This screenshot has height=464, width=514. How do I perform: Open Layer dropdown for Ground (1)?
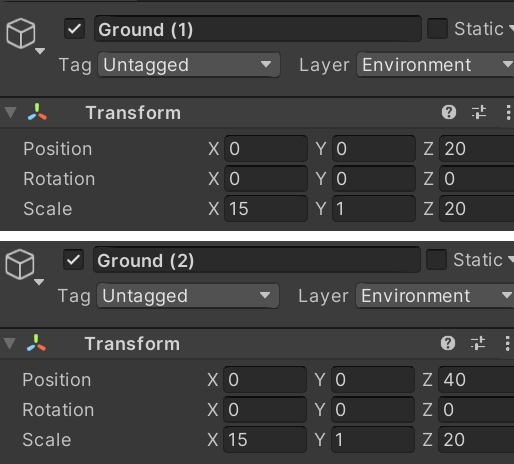[435, 65]
